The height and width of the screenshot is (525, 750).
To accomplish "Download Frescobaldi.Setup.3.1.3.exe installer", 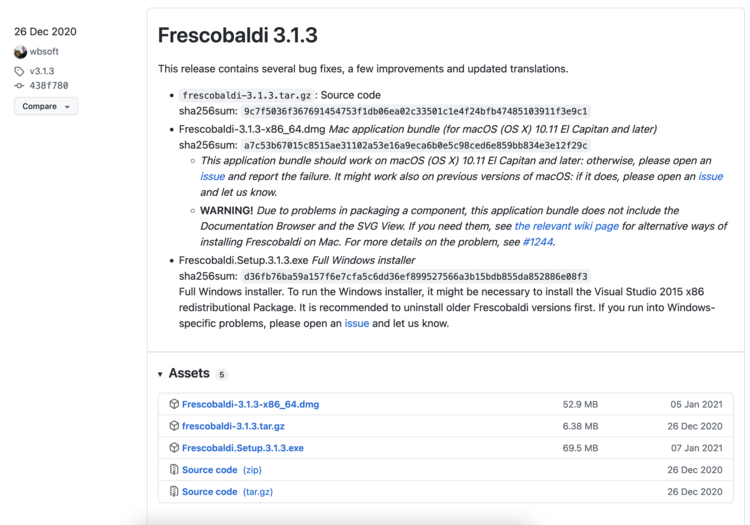I will pyautogui.click(x=243, y=448).
